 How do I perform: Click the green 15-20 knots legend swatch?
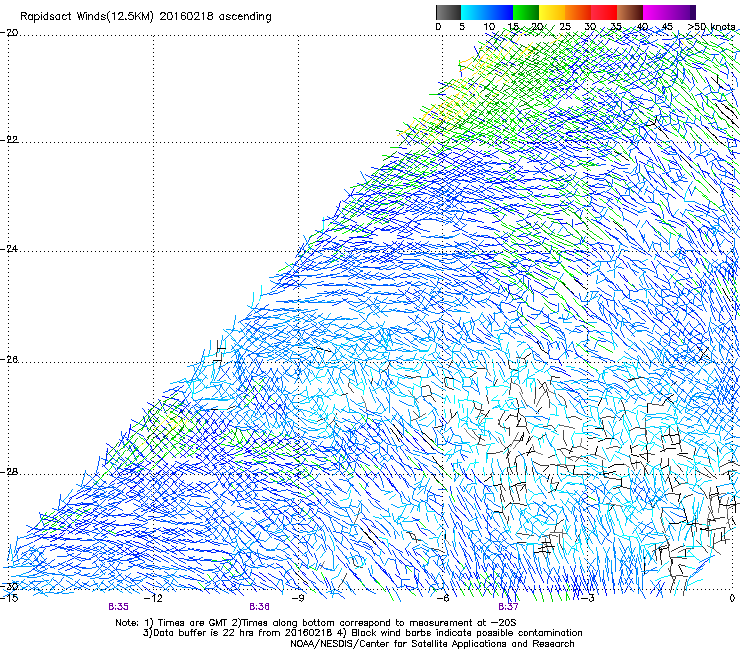pos(526,12)
